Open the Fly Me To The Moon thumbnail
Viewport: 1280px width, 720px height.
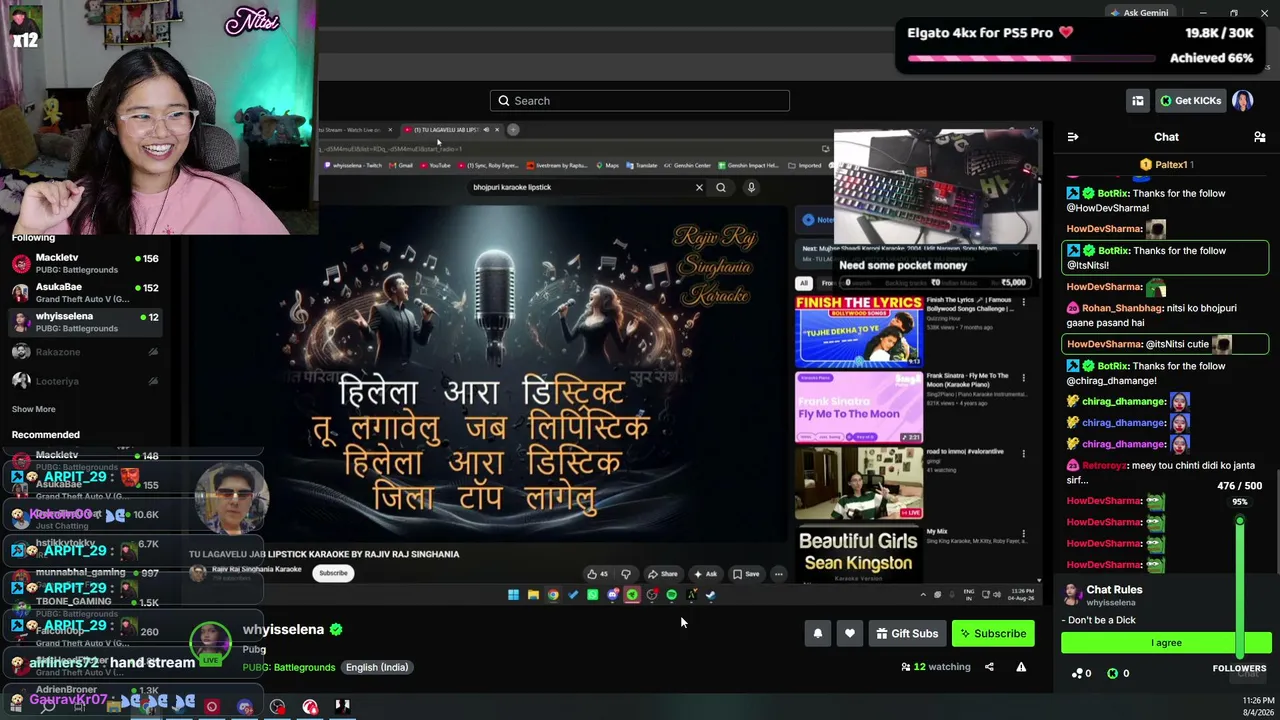pyautogui.click(x=859, y=407)
